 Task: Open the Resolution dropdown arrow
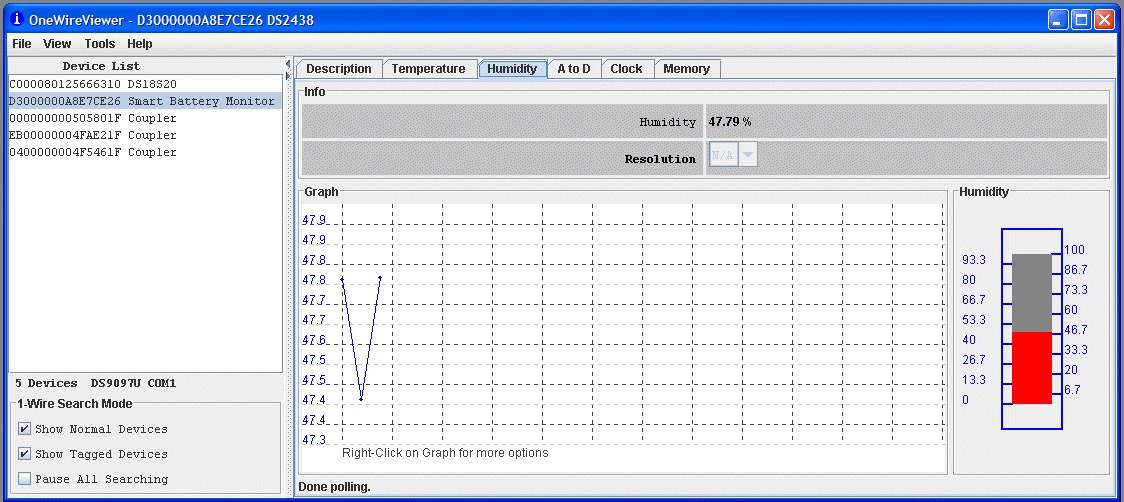(x=748, y=155)
